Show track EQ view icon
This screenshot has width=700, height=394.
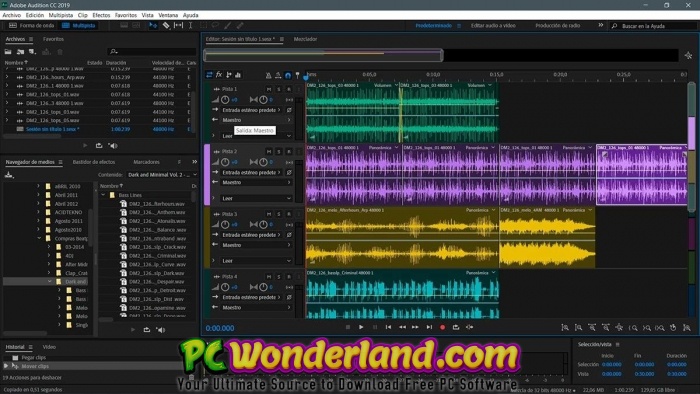[x=238, y=75]
